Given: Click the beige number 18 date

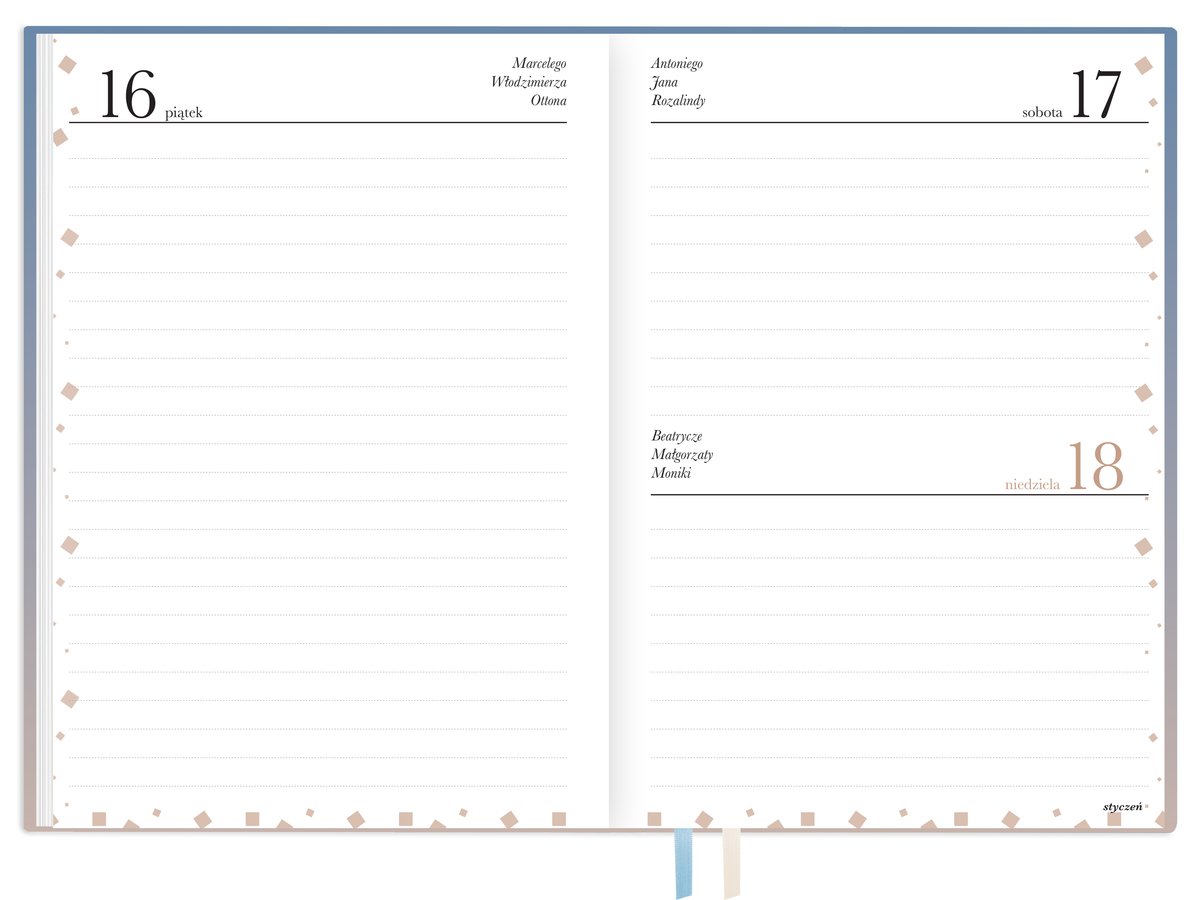Looking at the screenshot, I should (1095, 467).
